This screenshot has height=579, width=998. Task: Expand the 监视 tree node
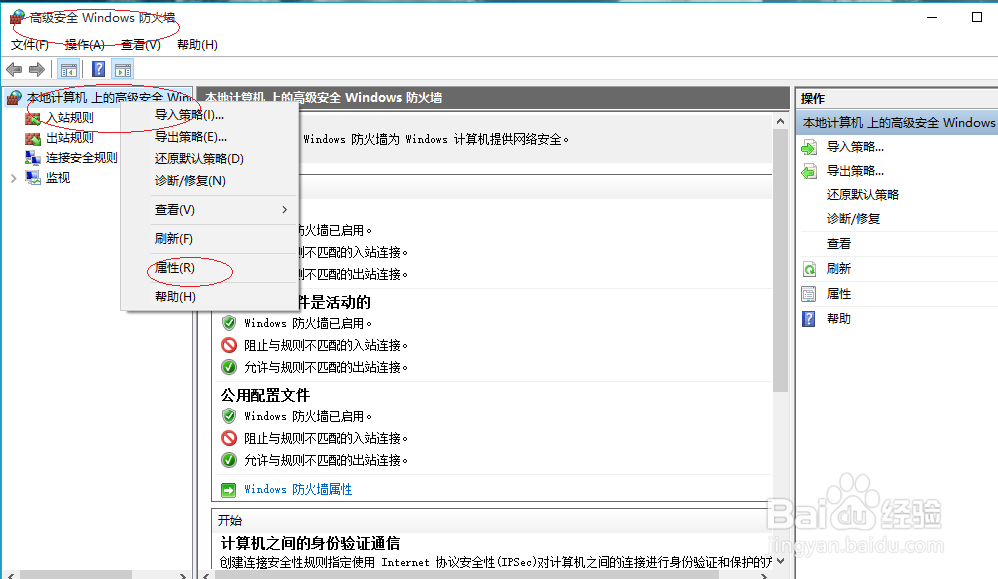13,178
